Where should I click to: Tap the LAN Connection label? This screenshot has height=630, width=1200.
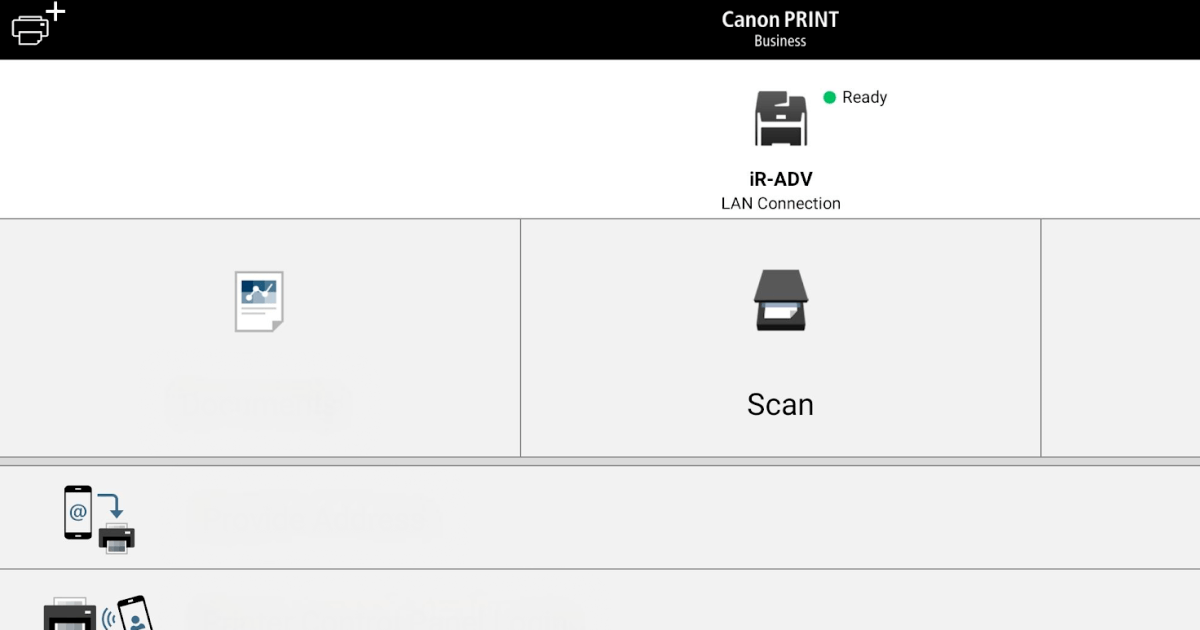coord(780,202)
